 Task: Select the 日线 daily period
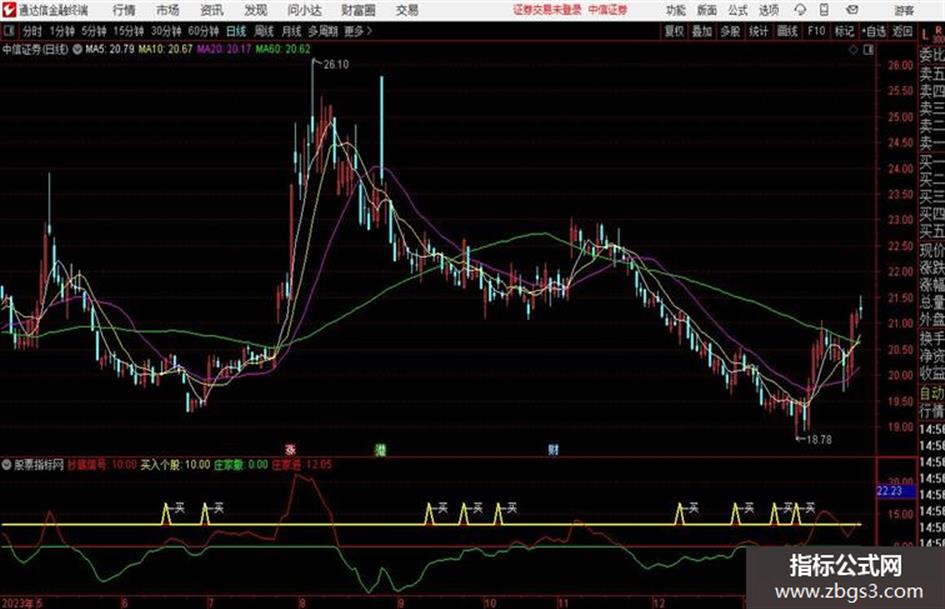pyautogui.click(x=236, y=31)
